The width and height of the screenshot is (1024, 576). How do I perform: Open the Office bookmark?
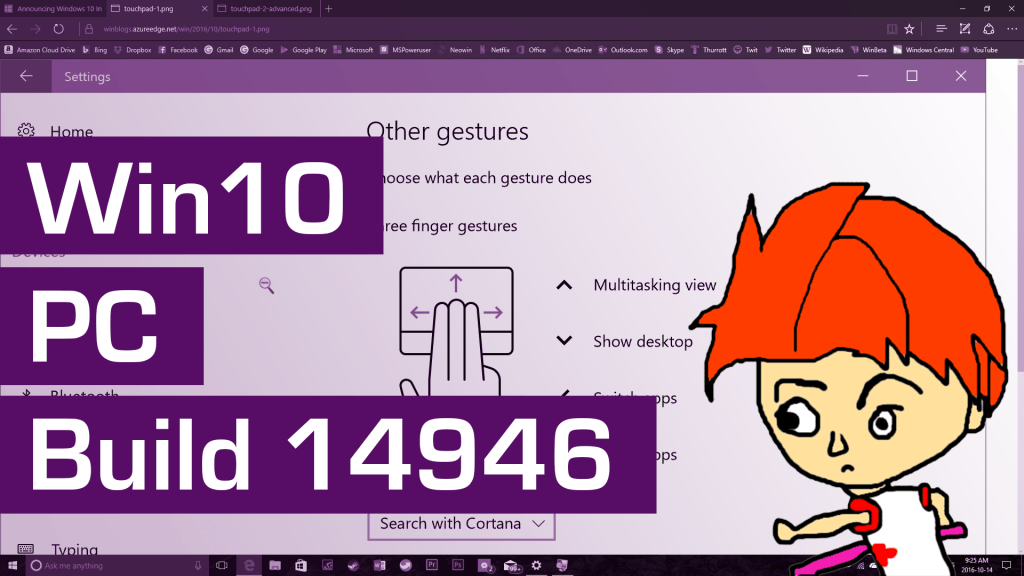tap(531, 50)
